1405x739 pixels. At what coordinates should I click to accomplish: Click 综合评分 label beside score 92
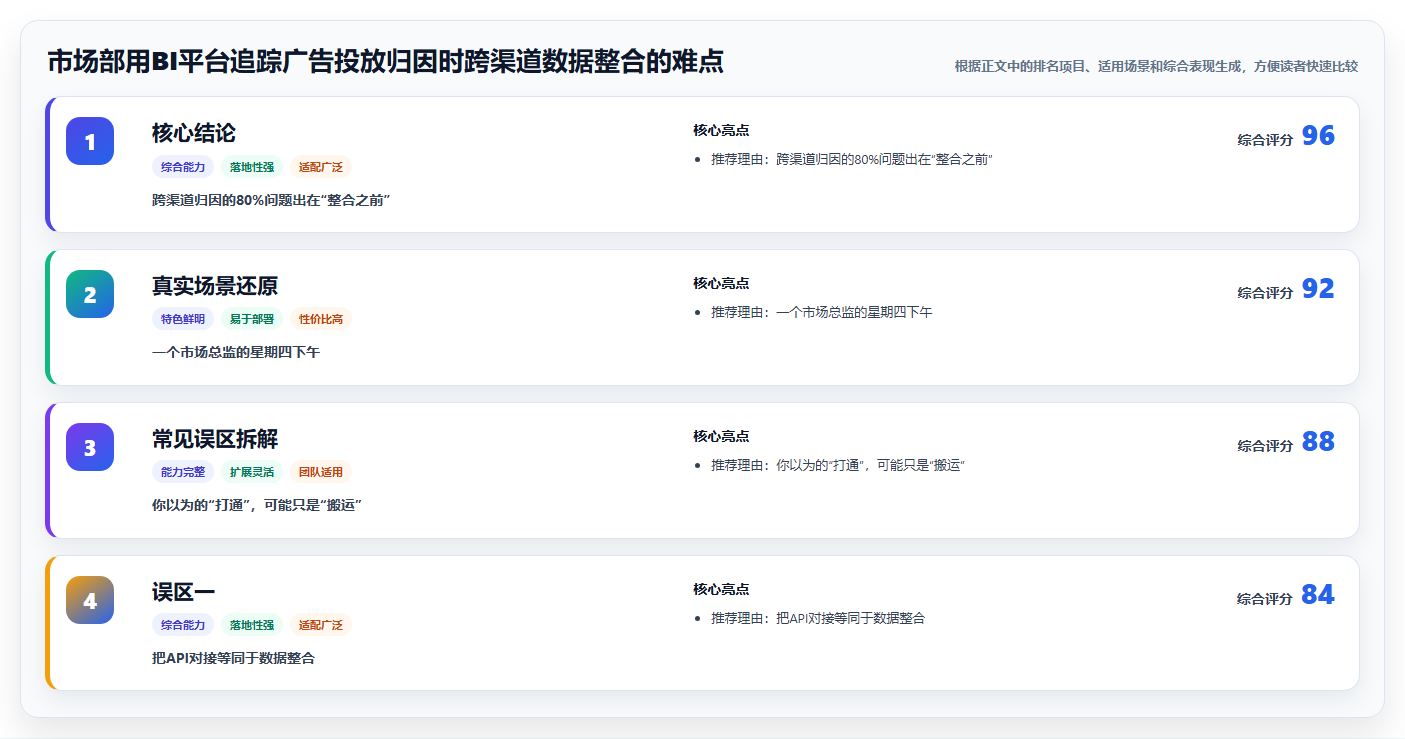1265,293
